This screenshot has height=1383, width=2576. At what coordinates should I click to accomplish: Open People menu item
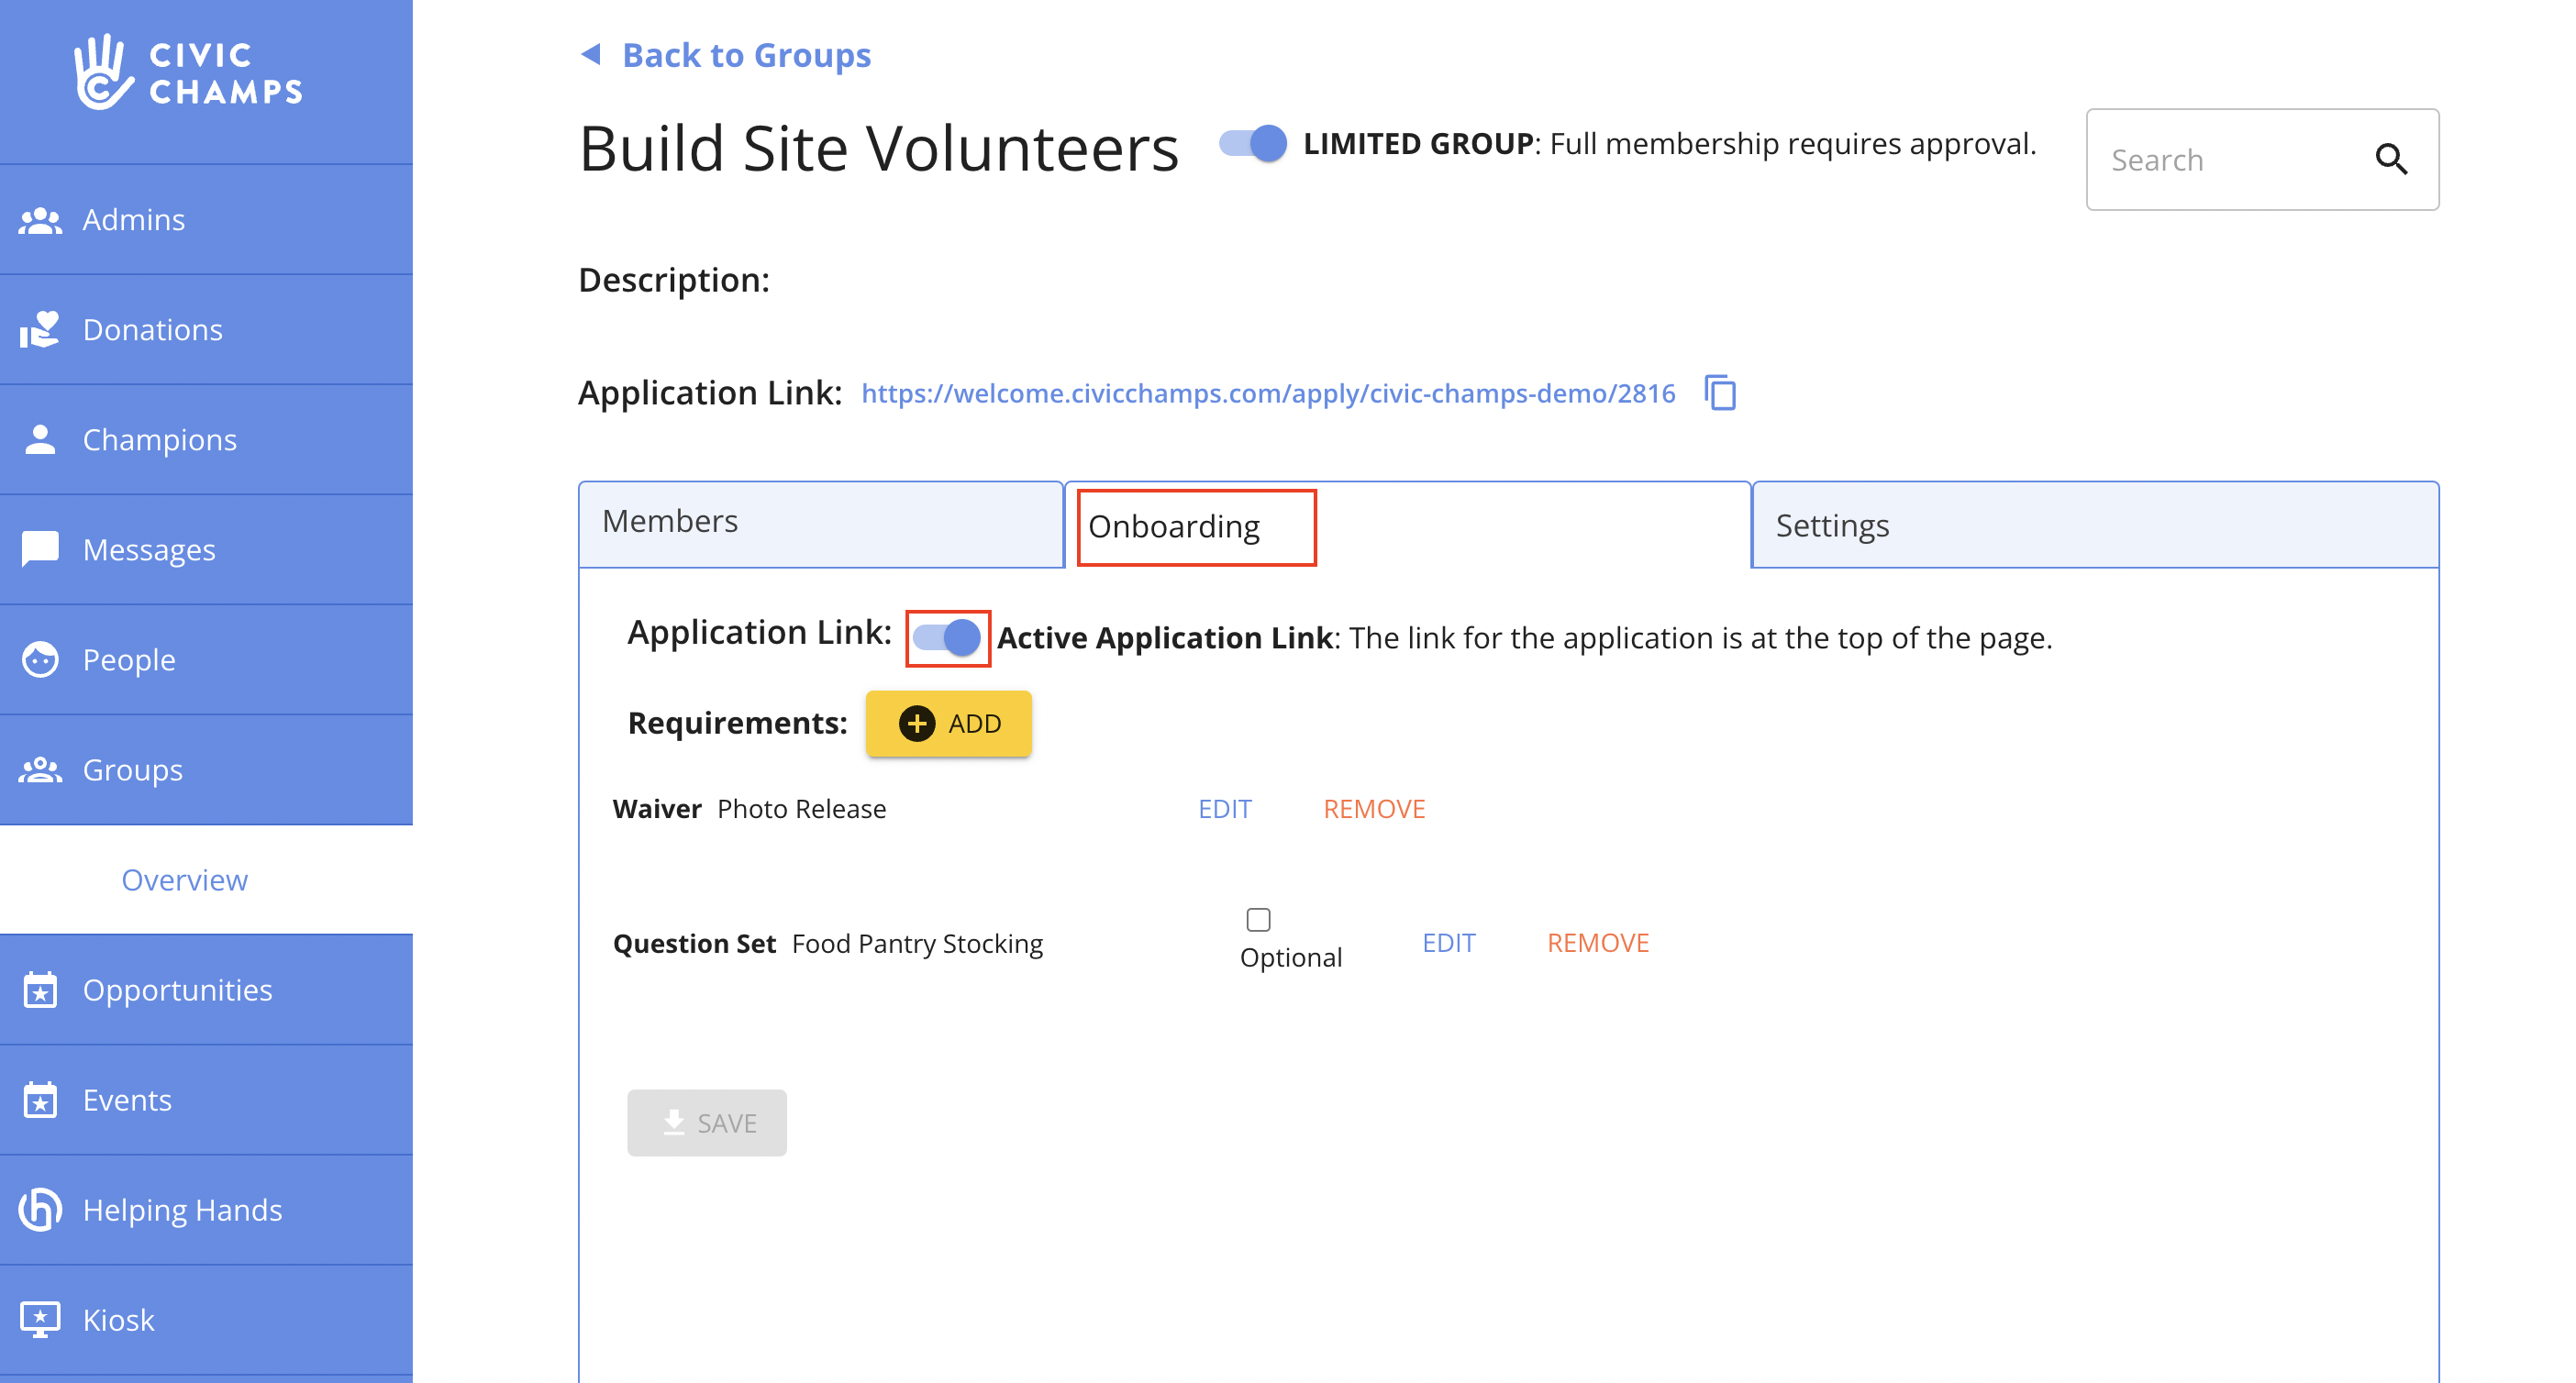click(x=206, y=660)
